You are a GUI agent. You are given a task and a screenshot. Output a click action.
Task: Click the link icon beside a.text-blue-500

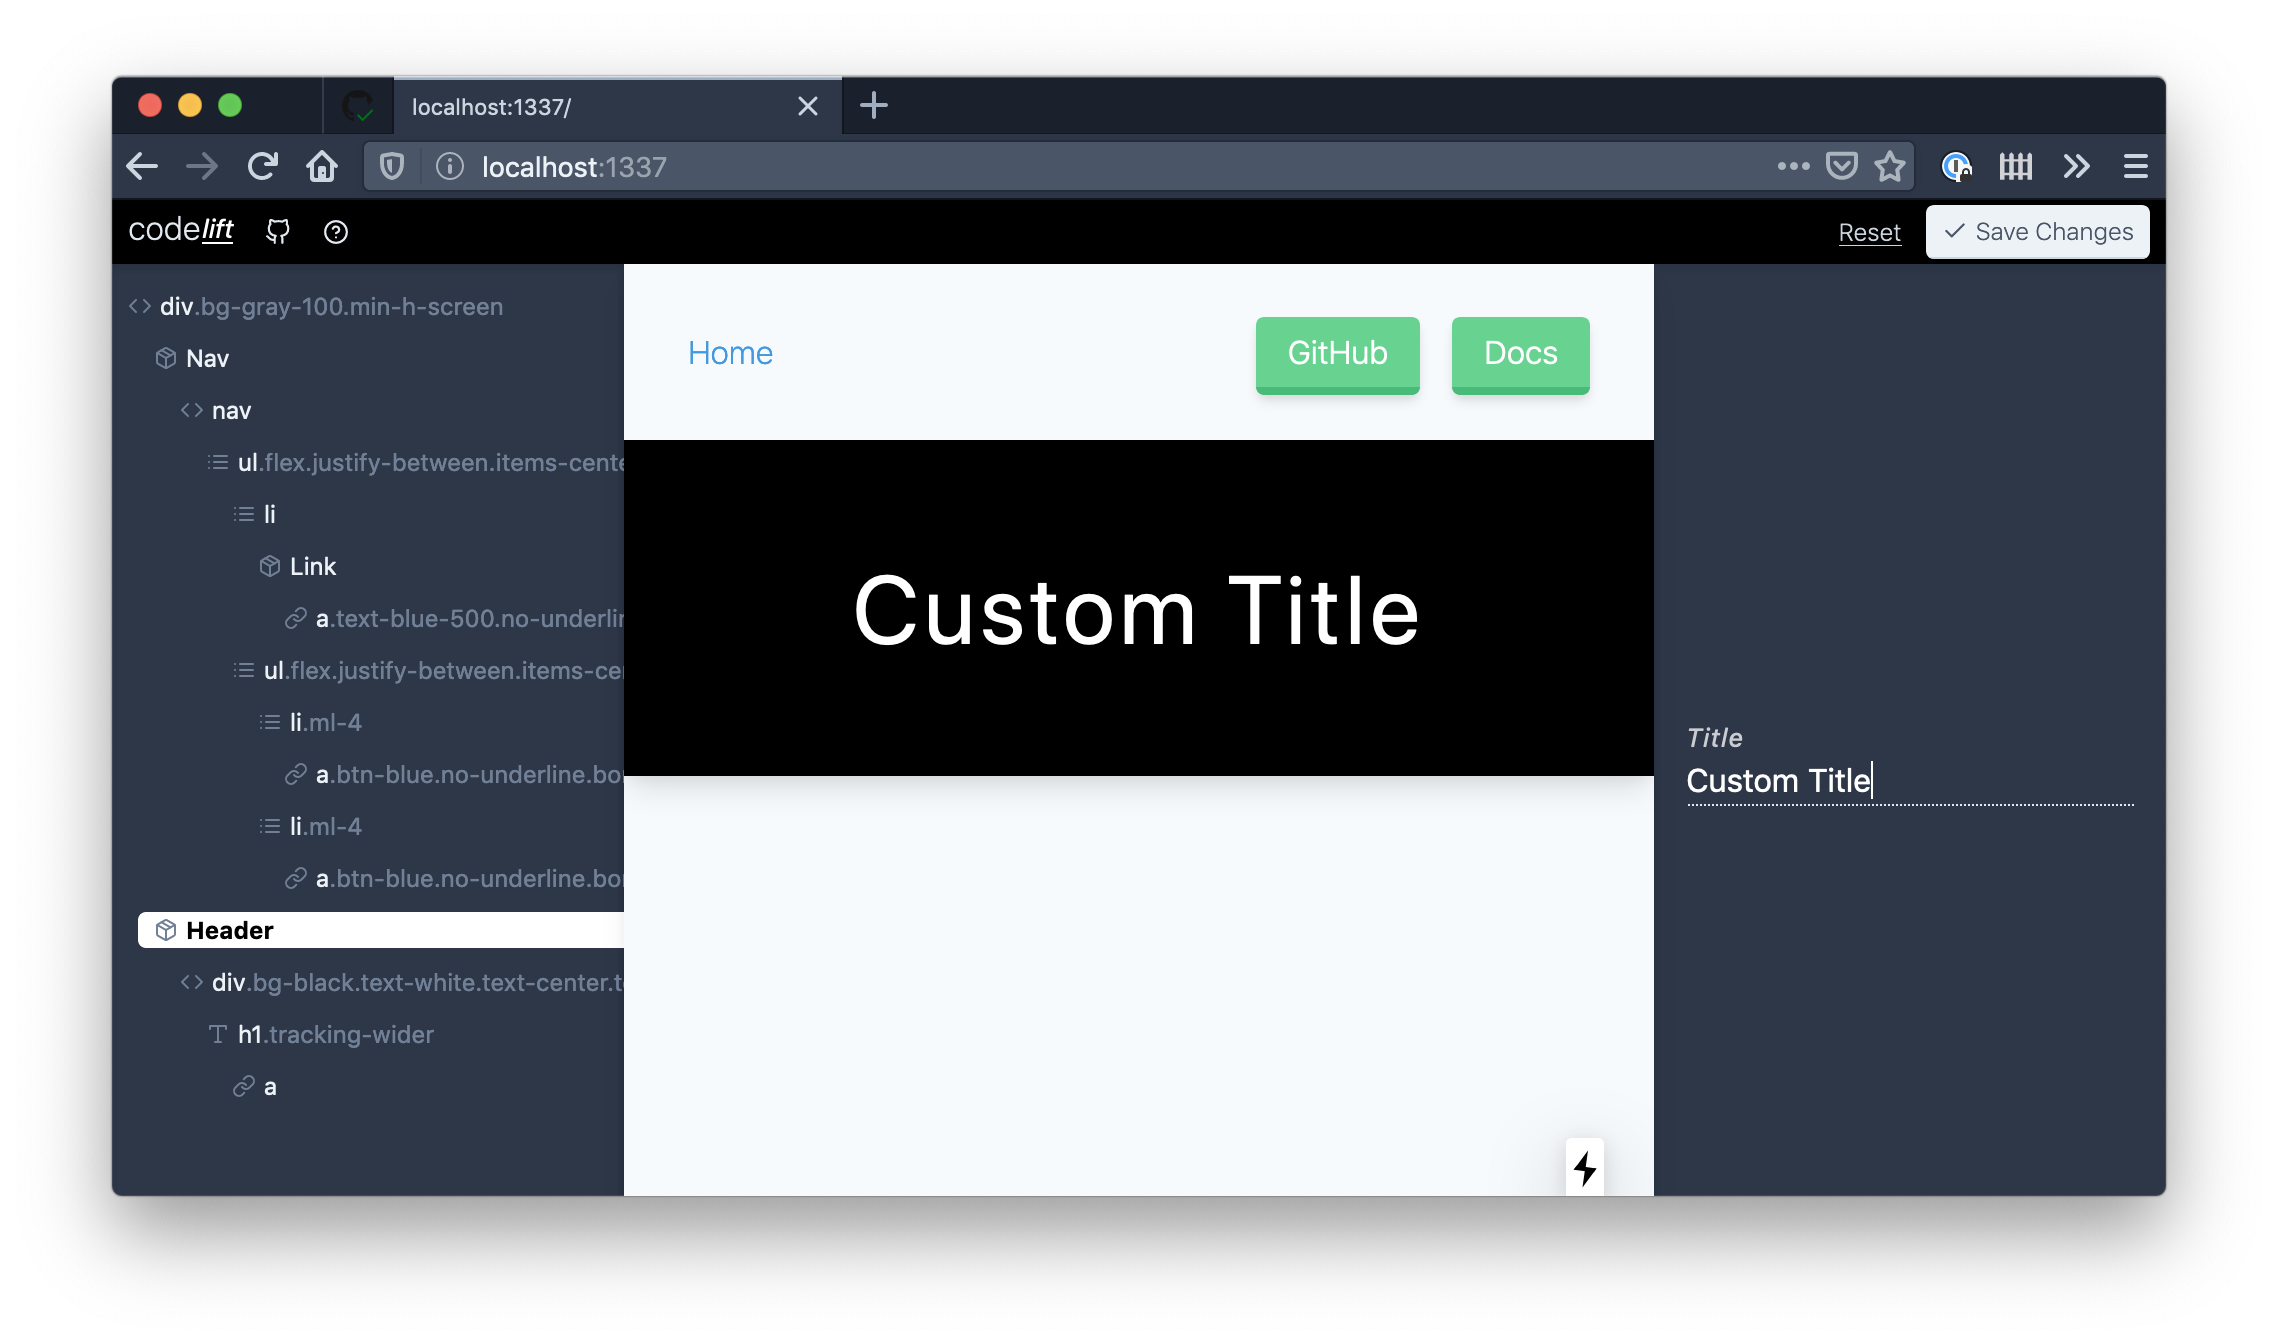point(296,618)
